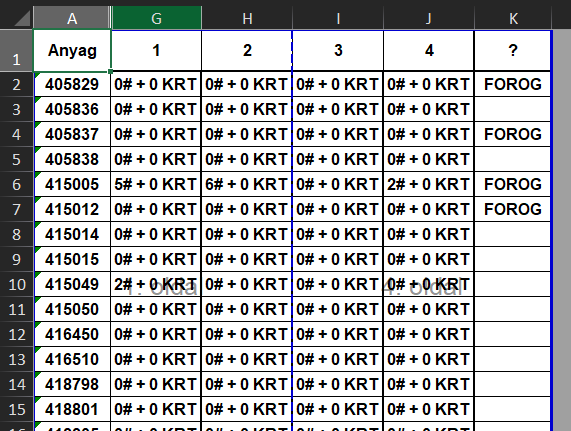Click FOROG in row 2
The width and height of the screenshot is (571, 431).
click(x=513, y=84)
